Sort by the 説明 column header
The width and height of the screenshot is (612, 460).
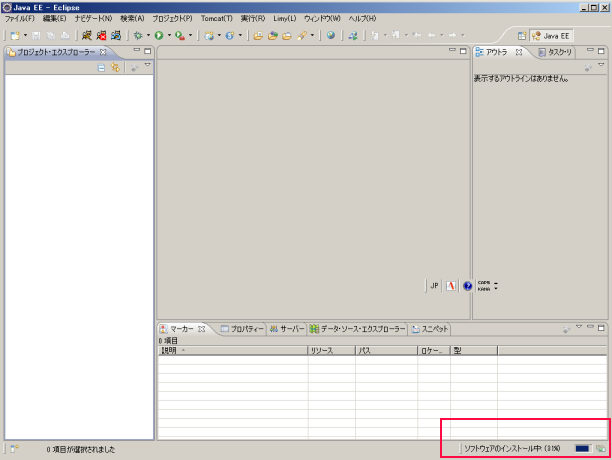233,350
